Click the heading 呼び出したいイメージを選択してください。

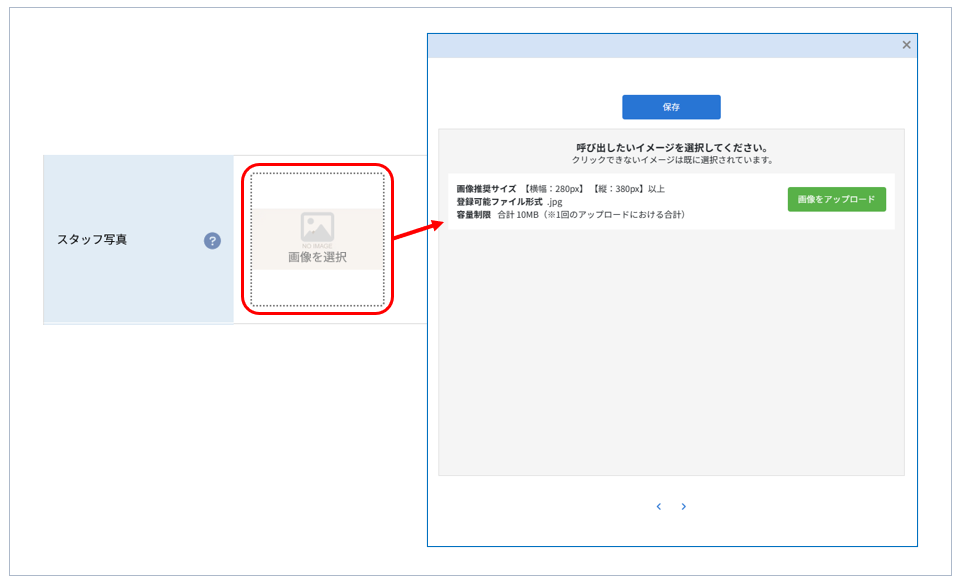[672, 148]
